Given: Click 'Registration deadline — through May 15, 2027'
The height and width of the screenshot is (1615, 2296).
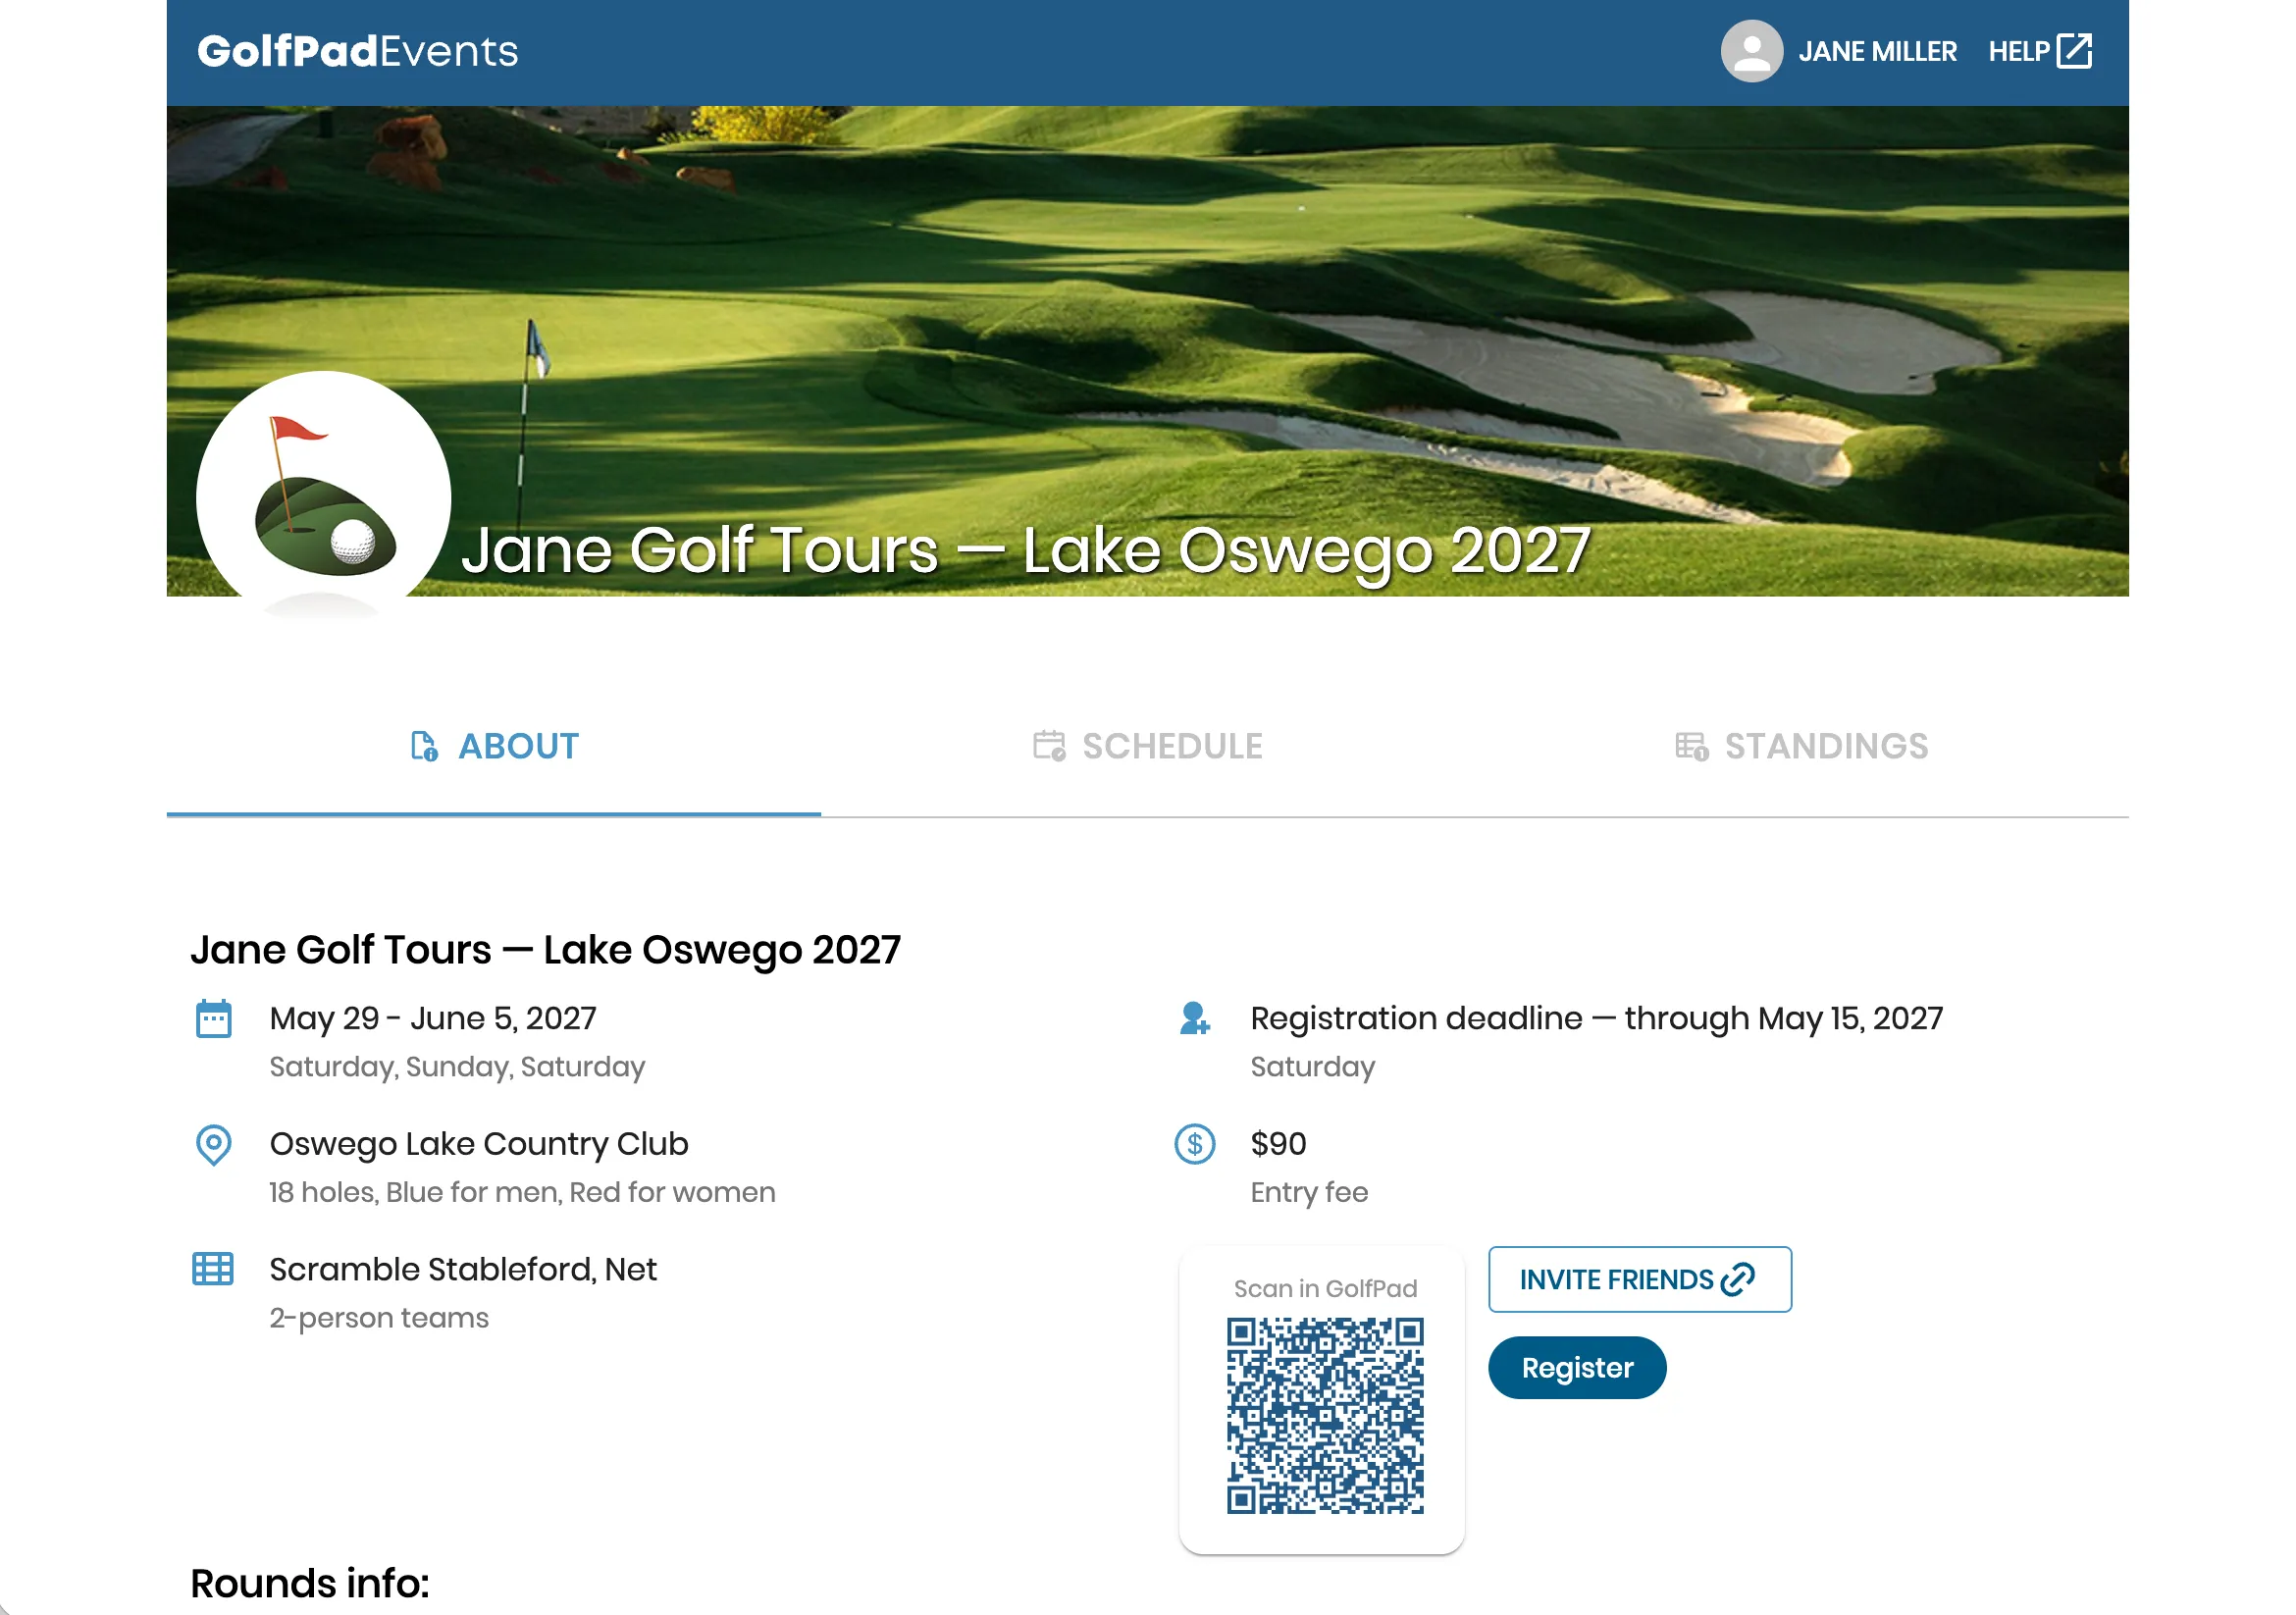Looking at the screenshot, I should 1596,1018.
